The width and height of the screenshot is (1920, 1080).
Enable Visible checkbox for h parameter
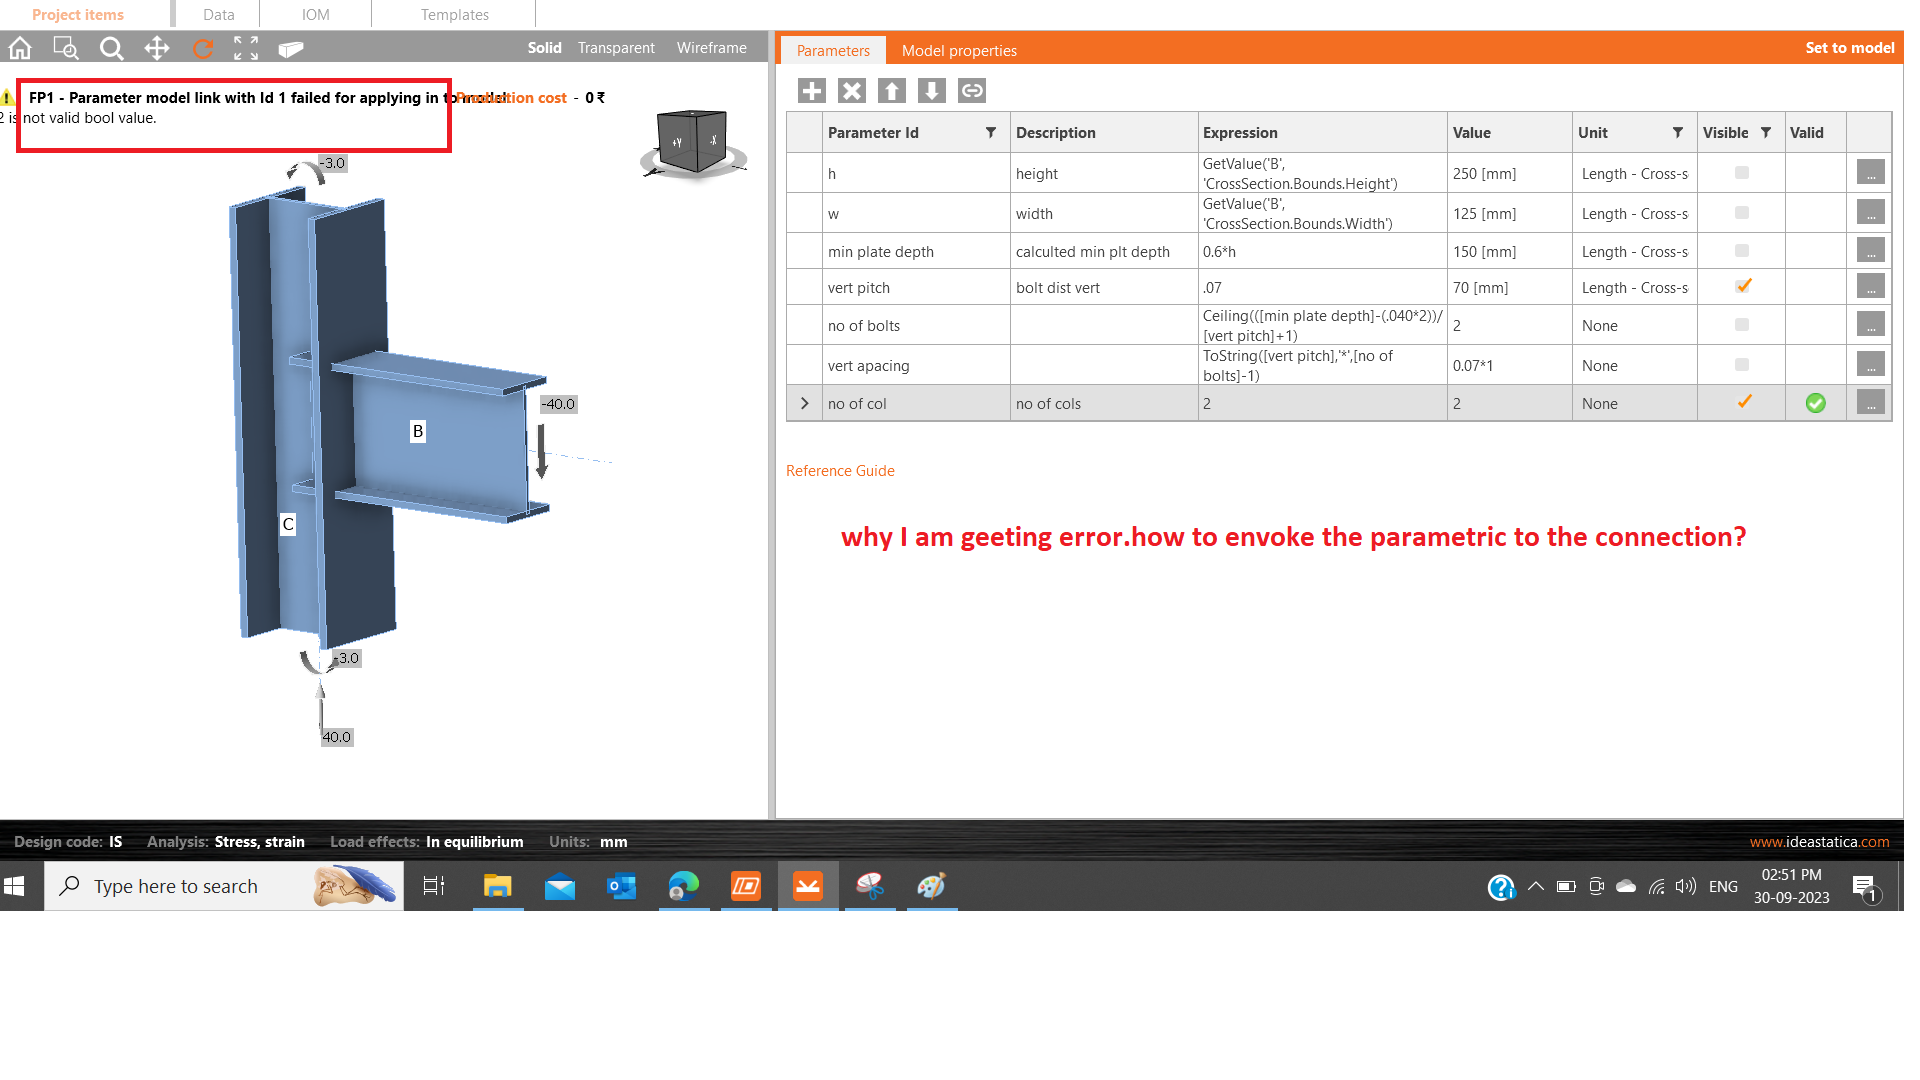click(1742, 173)
